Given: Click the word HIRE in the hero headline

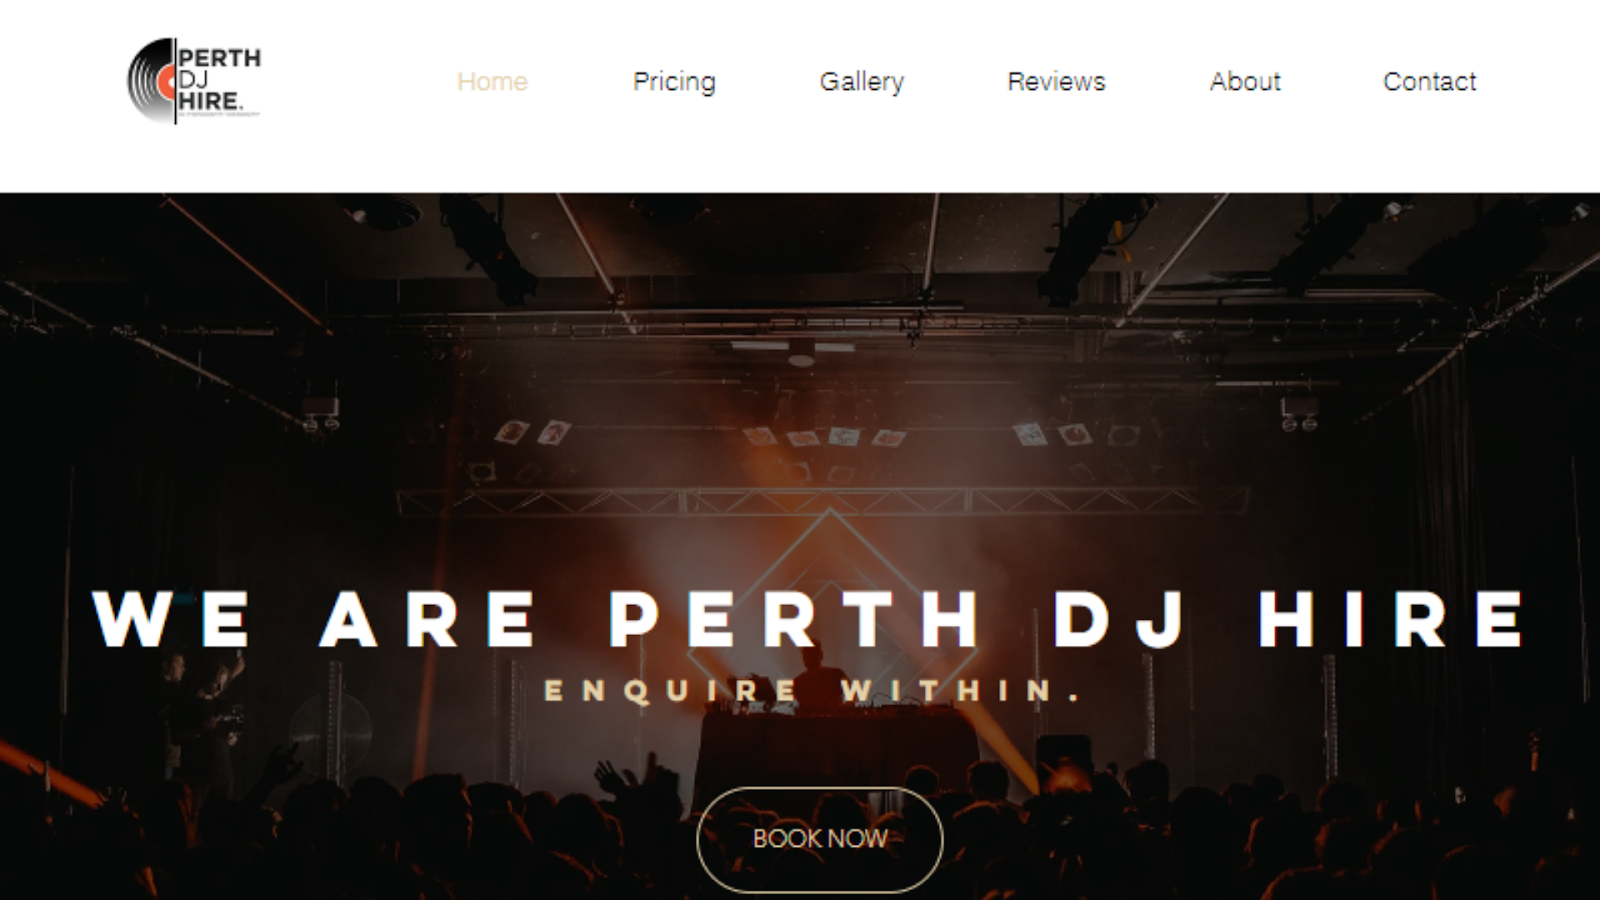Looking at the screenshot, I should pos(1392,619).
